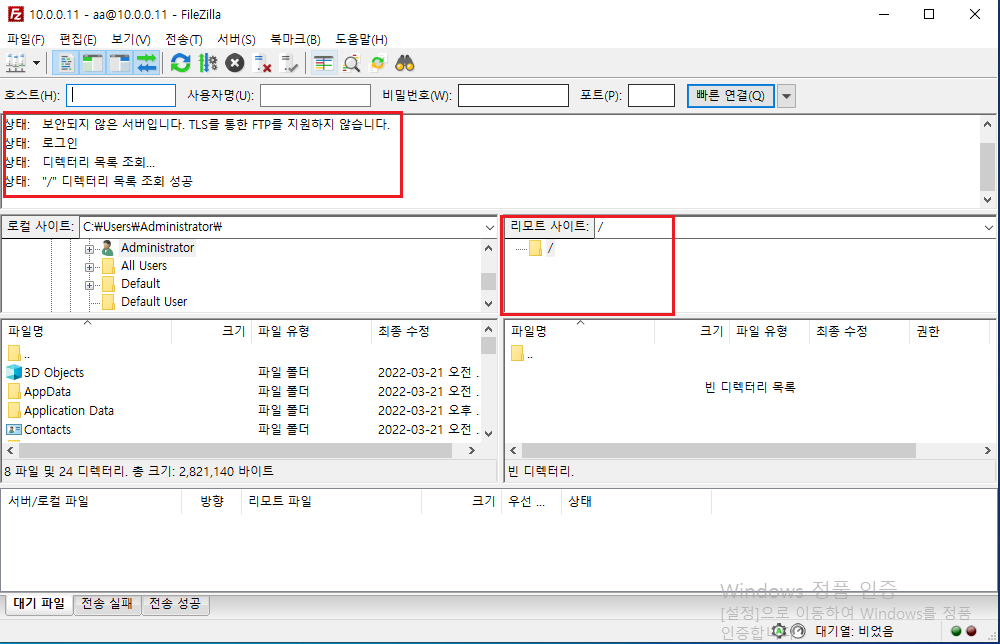Open 서버(S) menu
Screen dimensions: 1000x644
tap(236, 40)
